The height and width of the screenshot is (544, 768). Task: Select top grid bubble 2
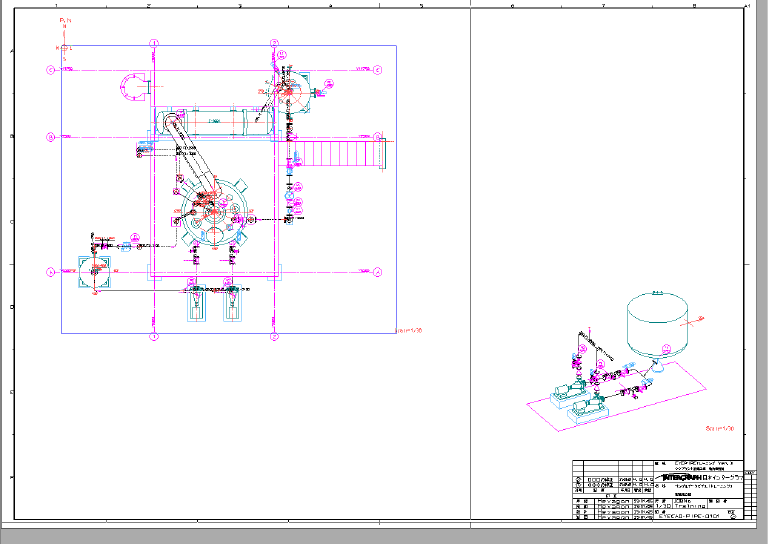click(274, 43)
